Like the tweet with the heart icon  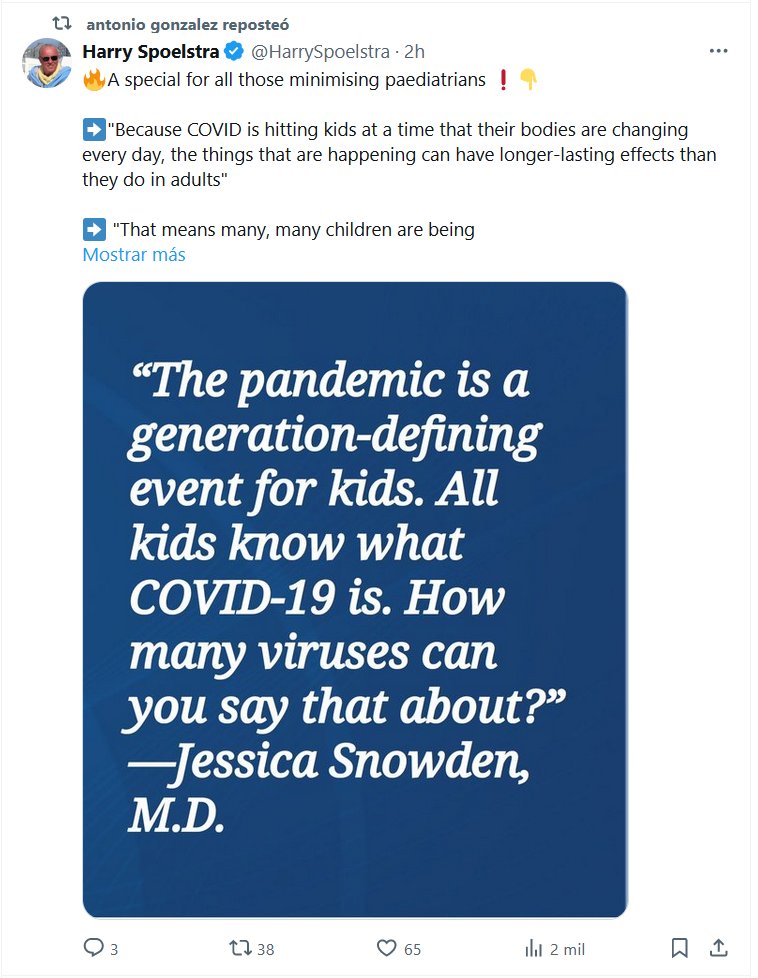coord(387,948)
